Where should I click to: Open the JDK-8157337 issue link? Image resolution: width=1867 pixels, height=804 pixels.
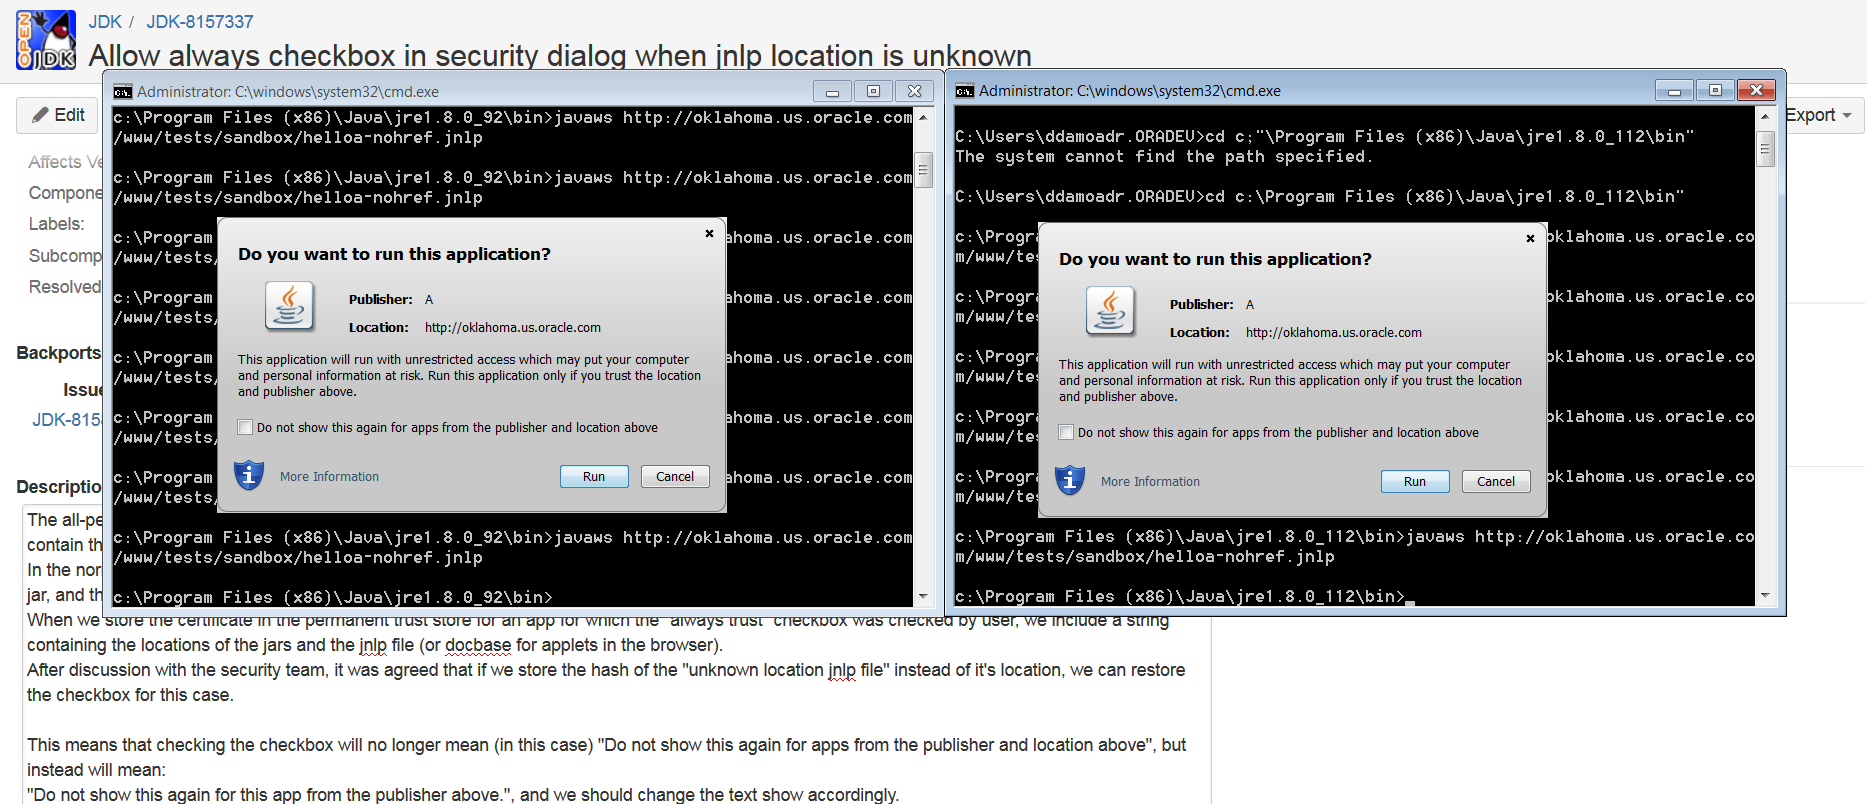tap(200, 22)
